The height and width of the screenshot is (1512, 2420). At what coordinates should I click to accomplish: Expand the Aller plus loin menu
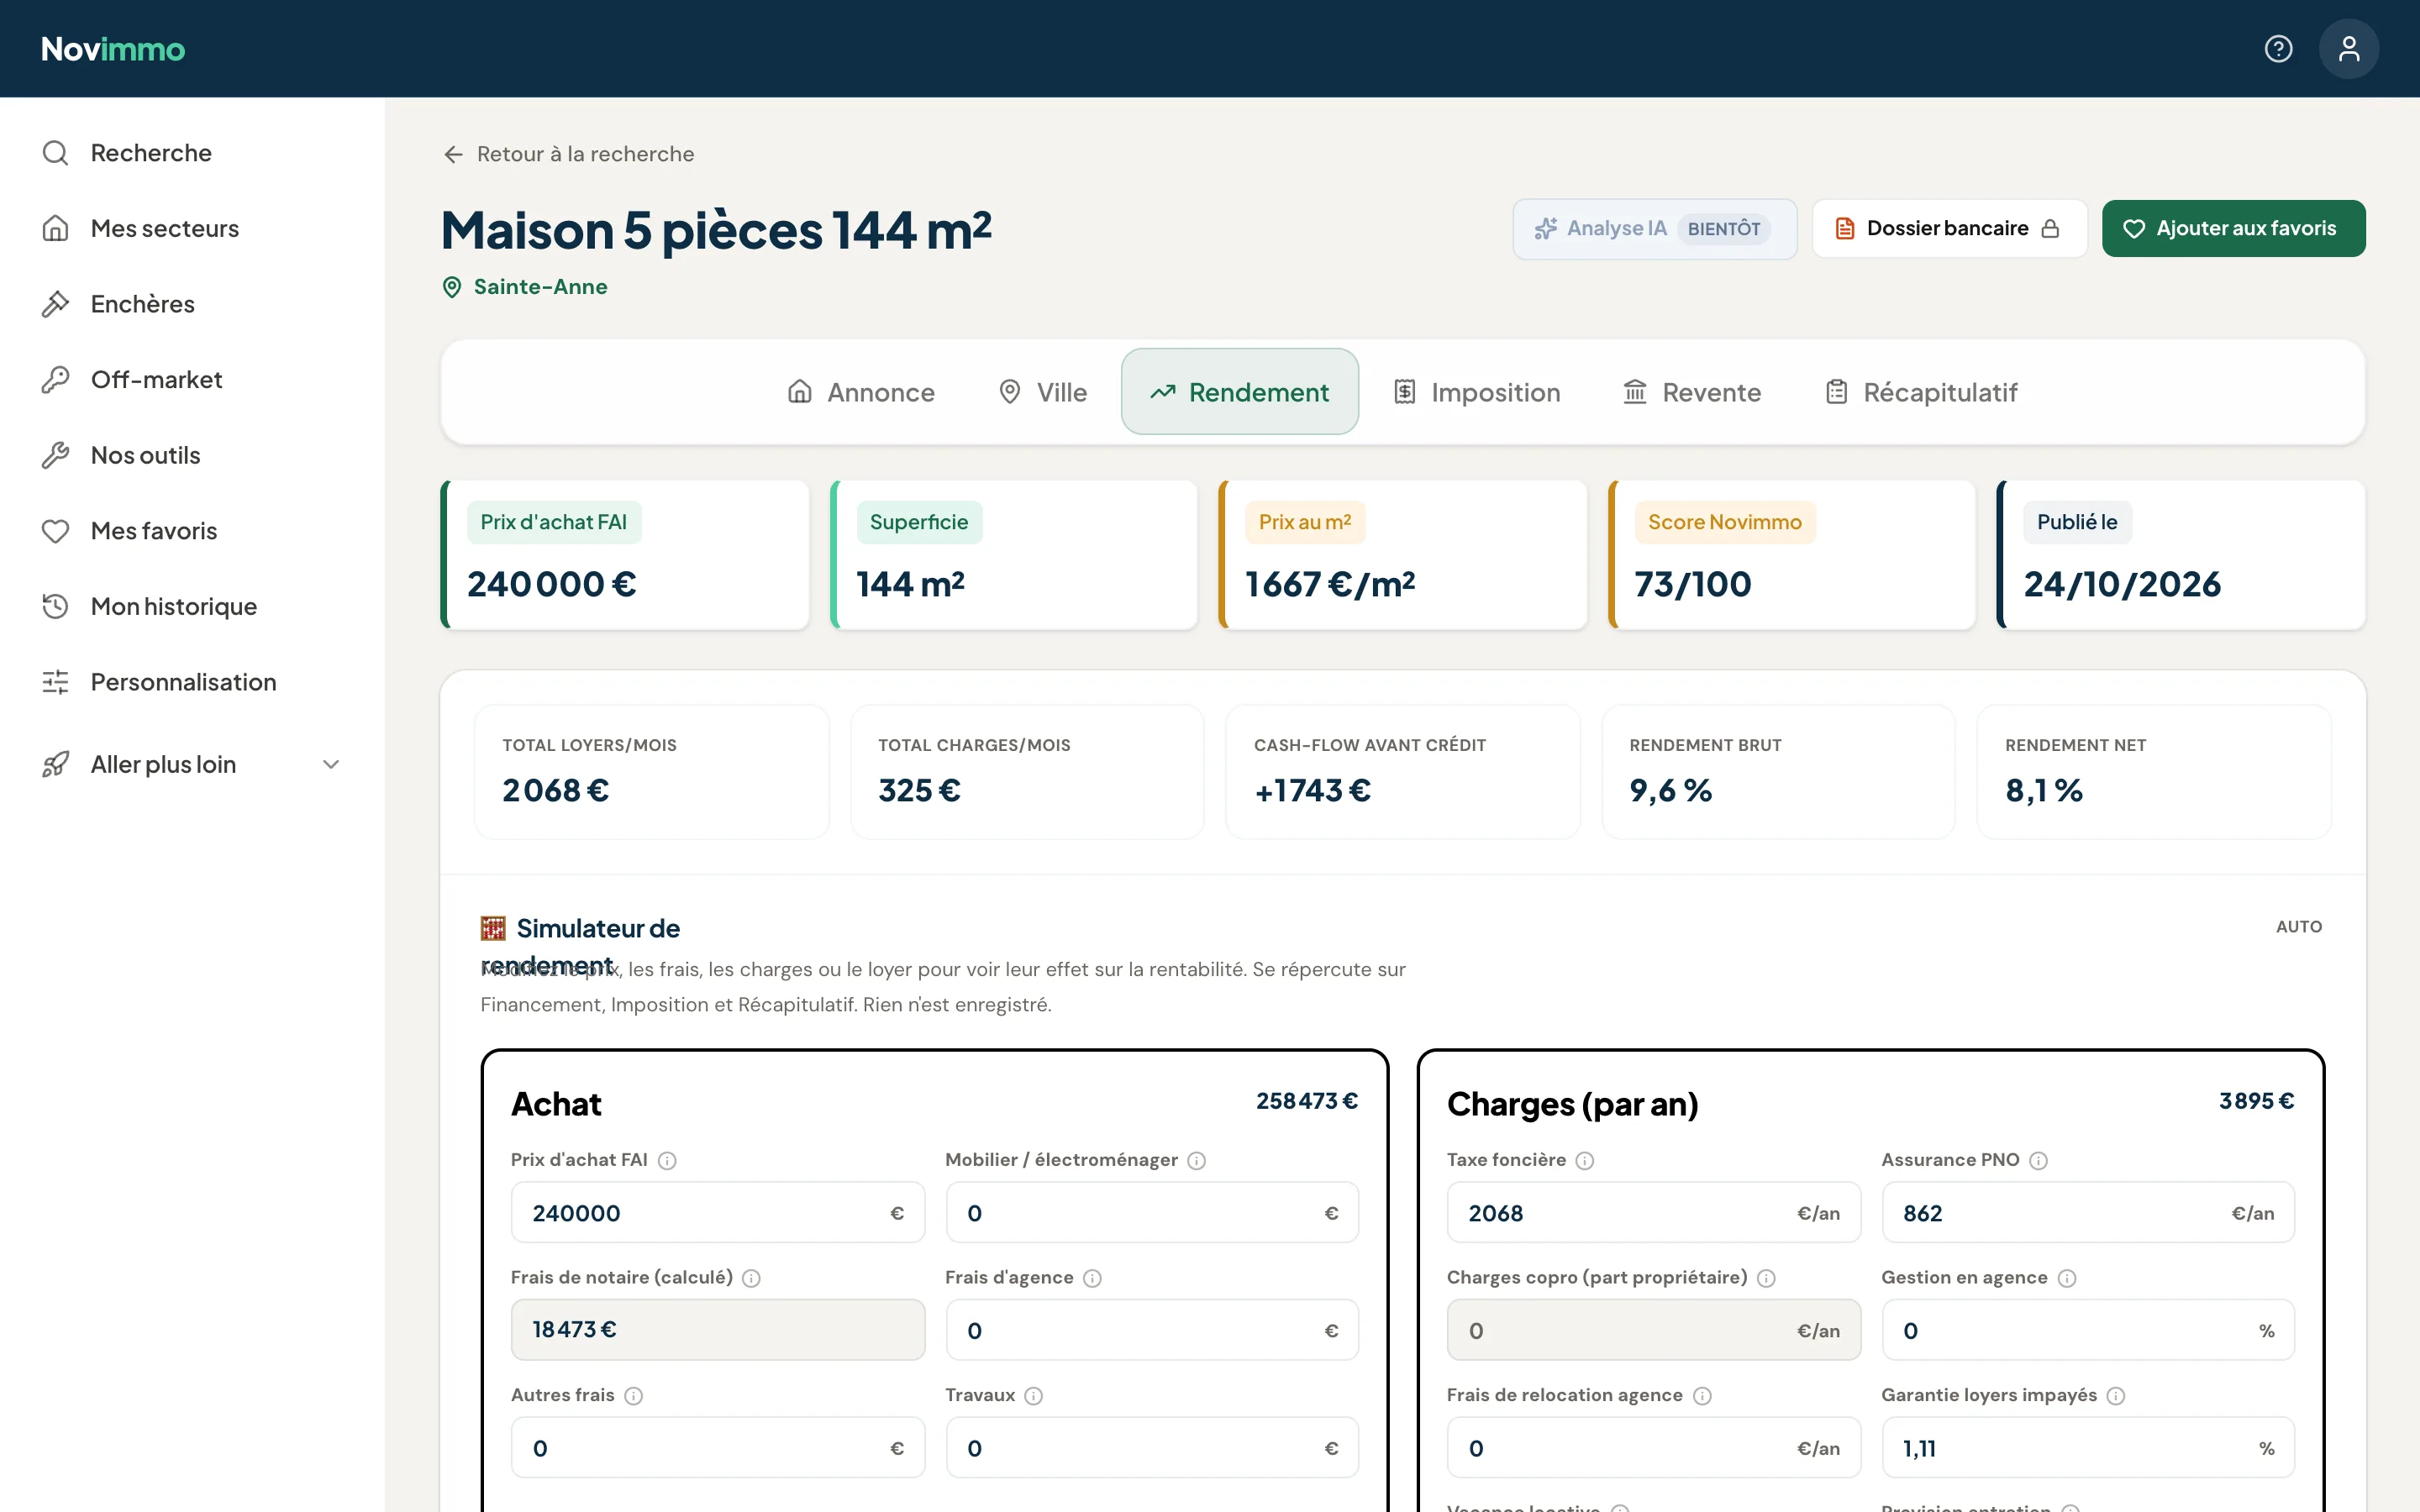click(x=192, y=764)
